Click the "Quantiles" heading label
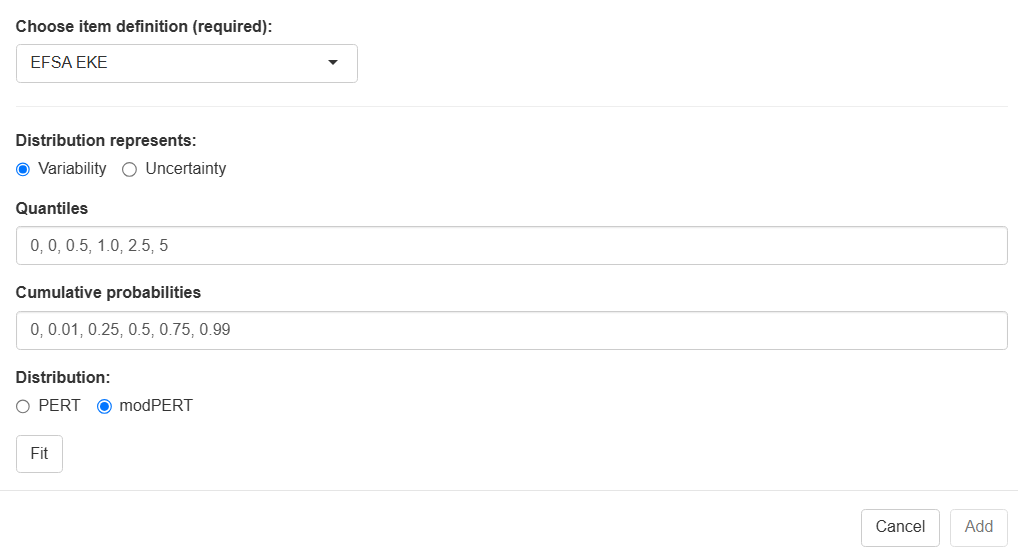This screenshot has height=560, width=1018. 52,208
